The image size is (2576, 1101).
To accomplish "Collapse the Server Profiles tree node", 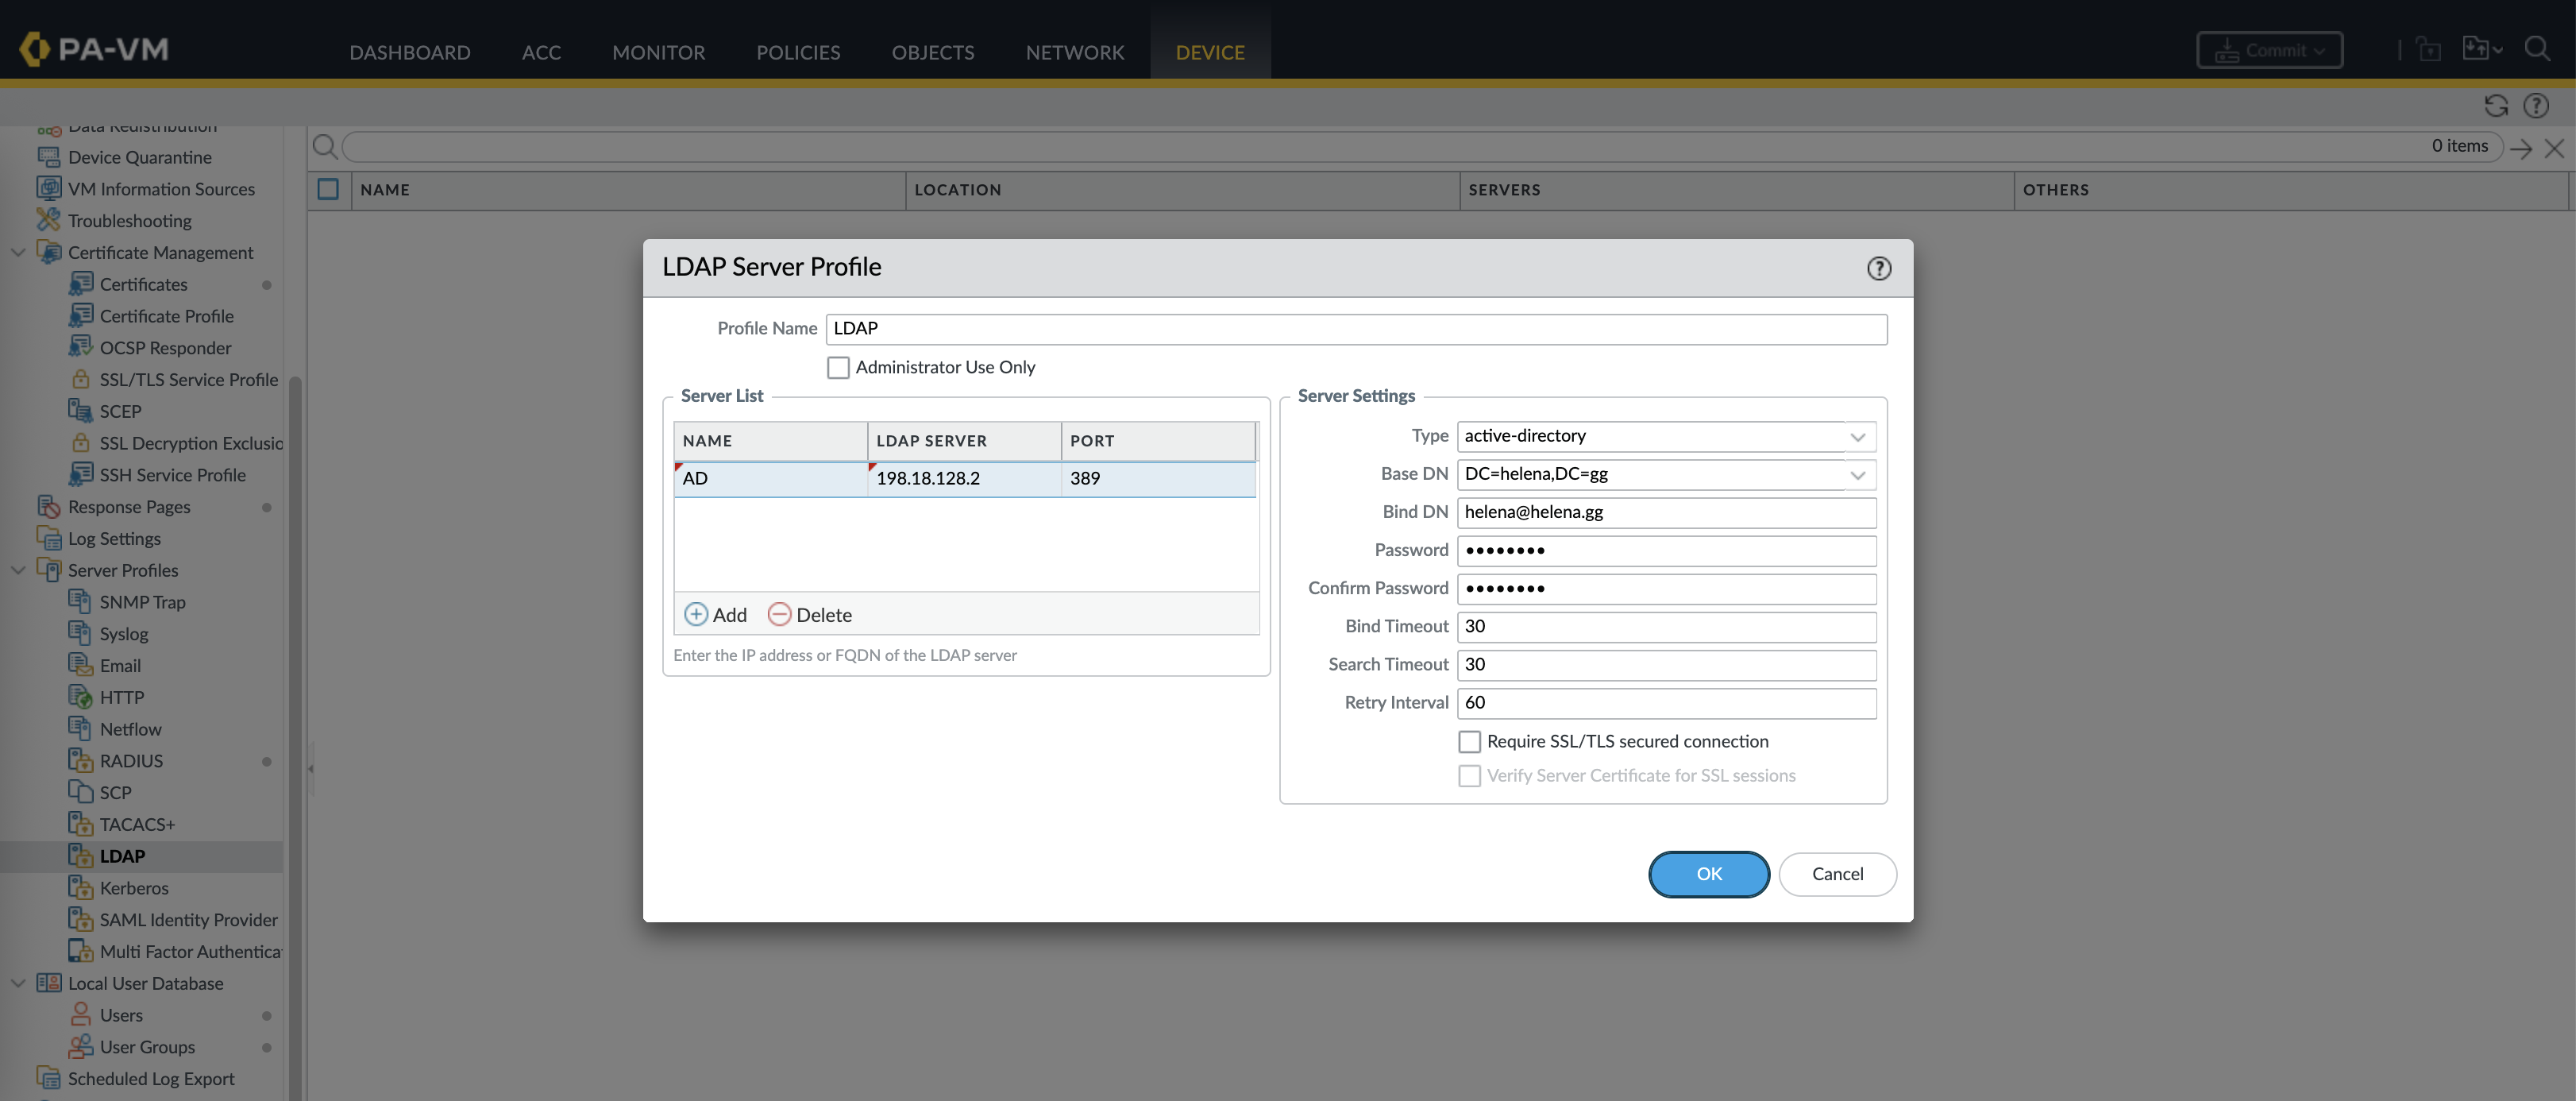I will 18,570.
